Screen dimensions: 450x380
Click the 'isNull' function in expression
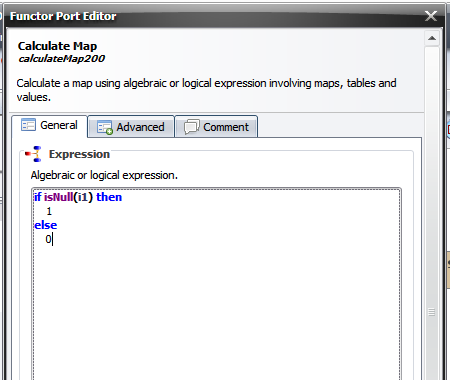[58, 197]
